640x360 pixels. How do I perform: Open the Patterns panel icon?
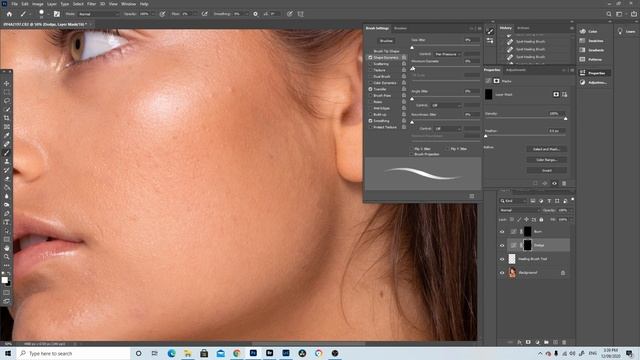coord(582,60)
